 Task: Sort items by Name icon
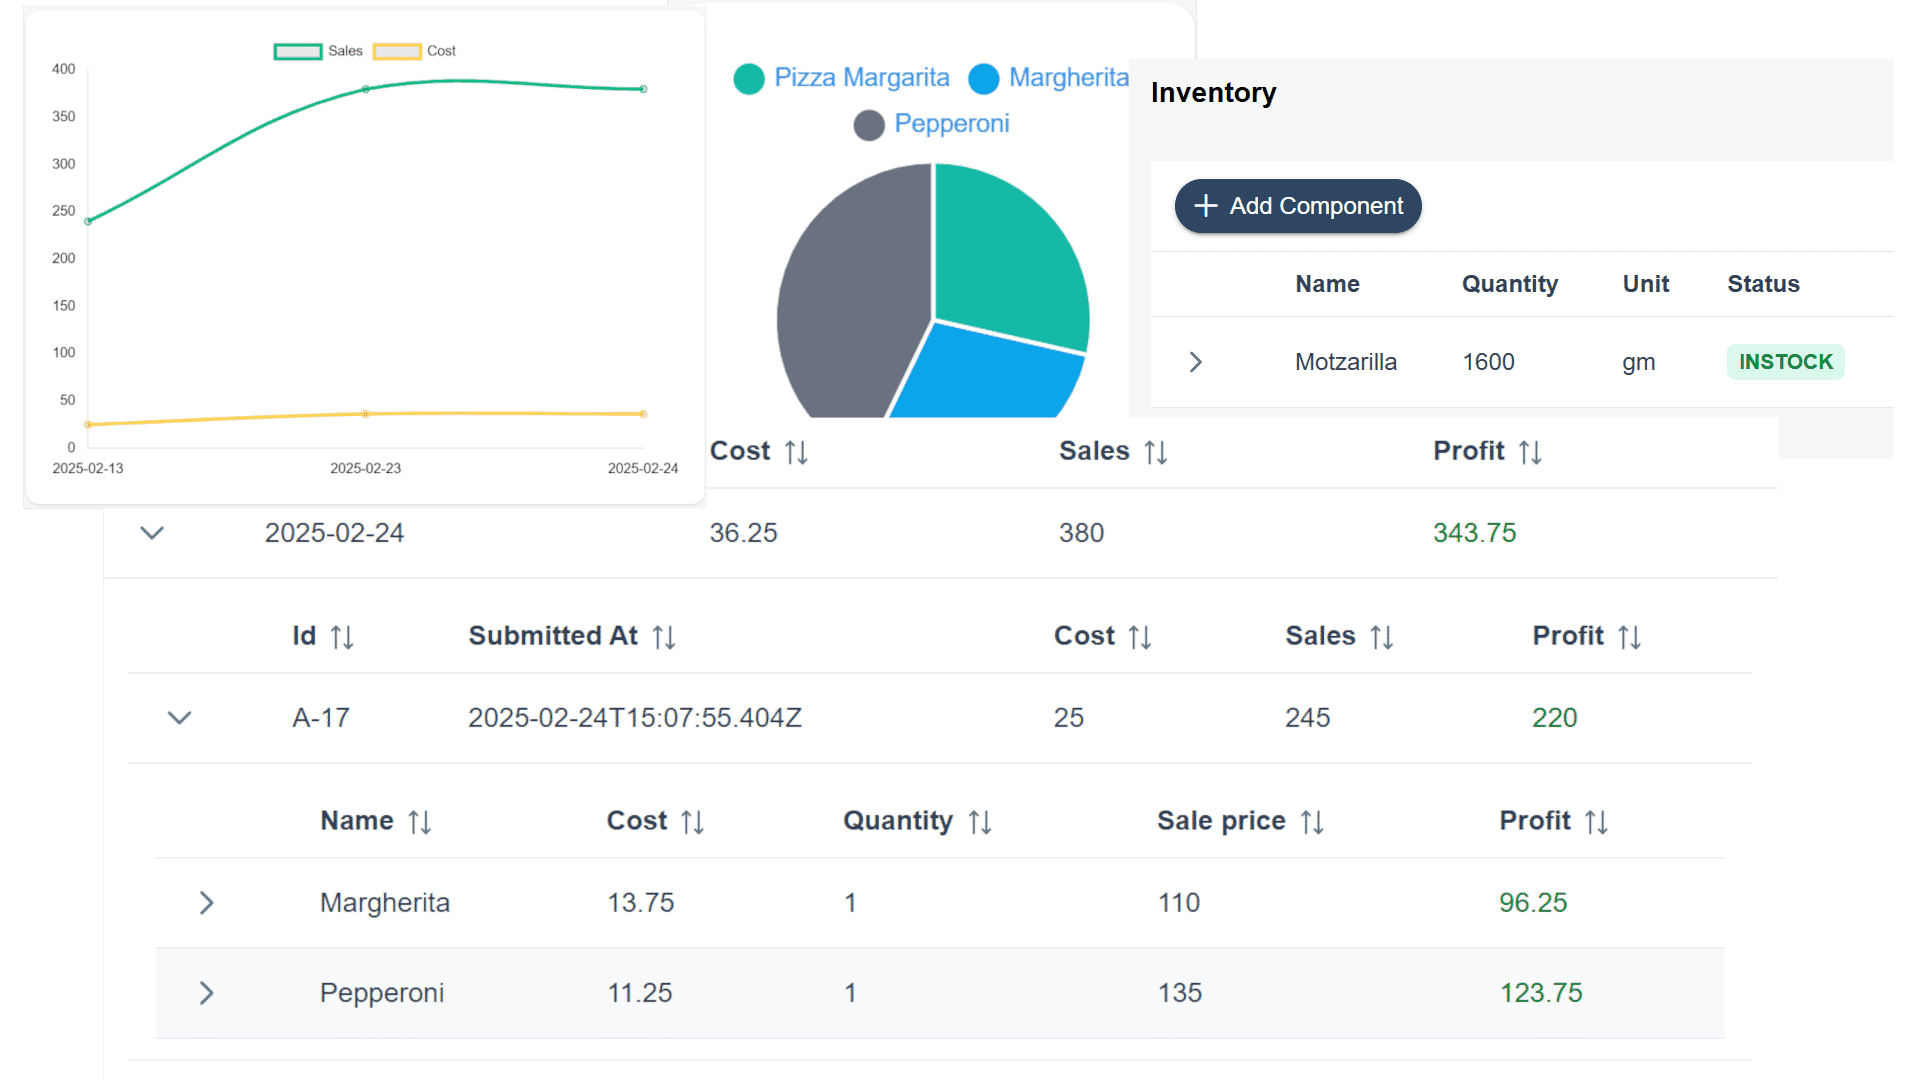click(420, 822)
